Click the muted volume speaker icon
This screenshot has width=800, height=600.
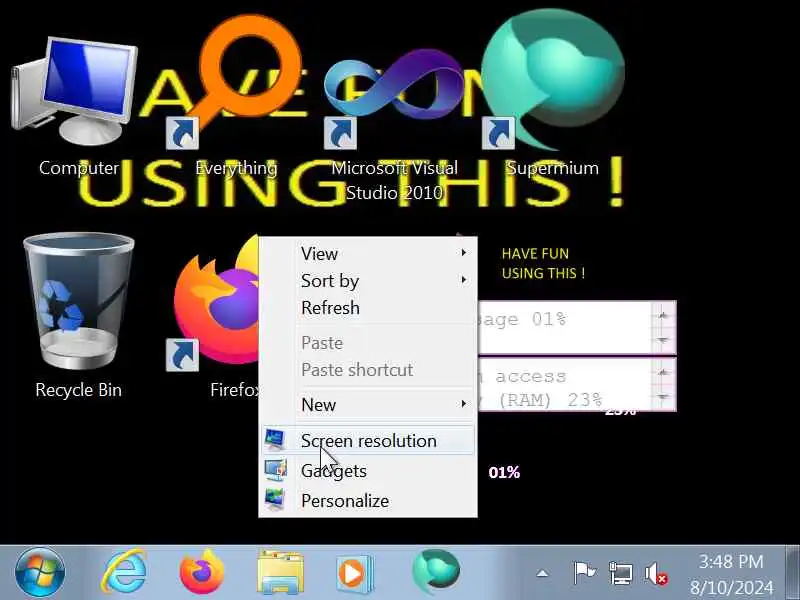[656, 573]
